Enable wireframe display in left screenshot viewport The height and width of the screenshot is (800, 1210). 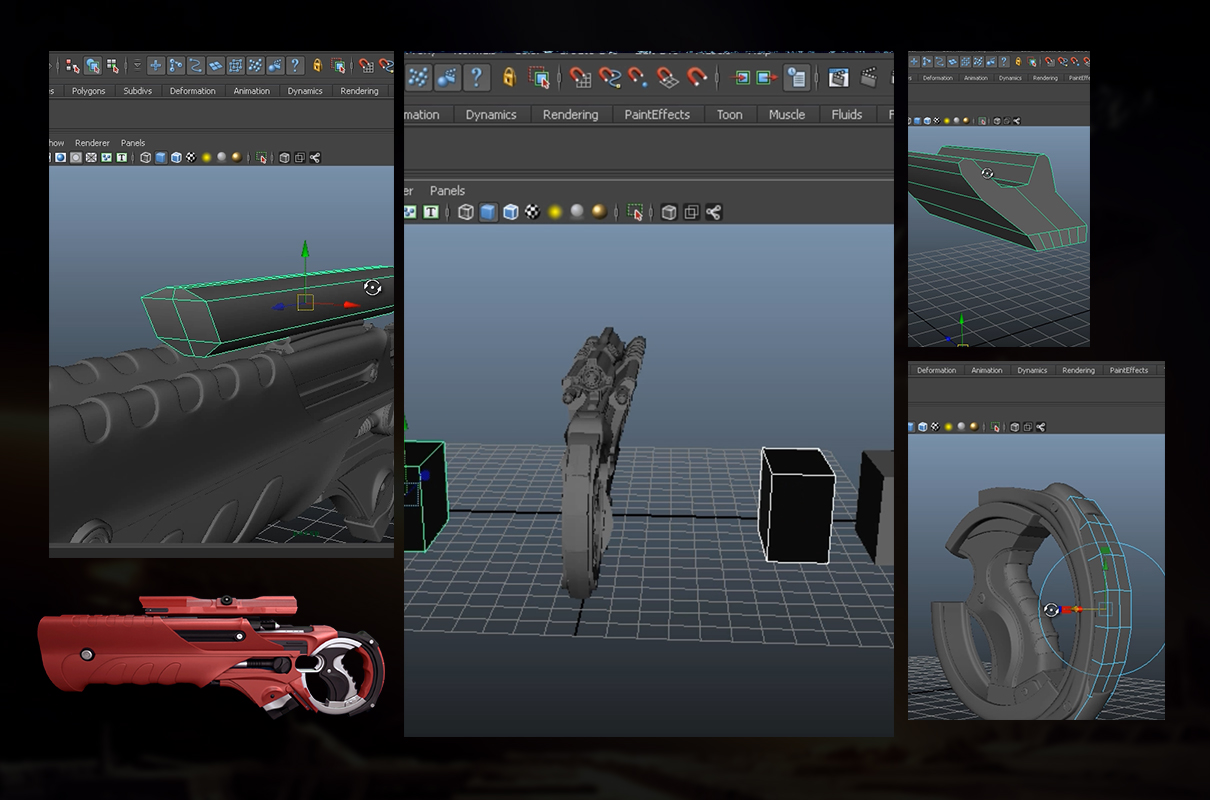pos(145,158)
